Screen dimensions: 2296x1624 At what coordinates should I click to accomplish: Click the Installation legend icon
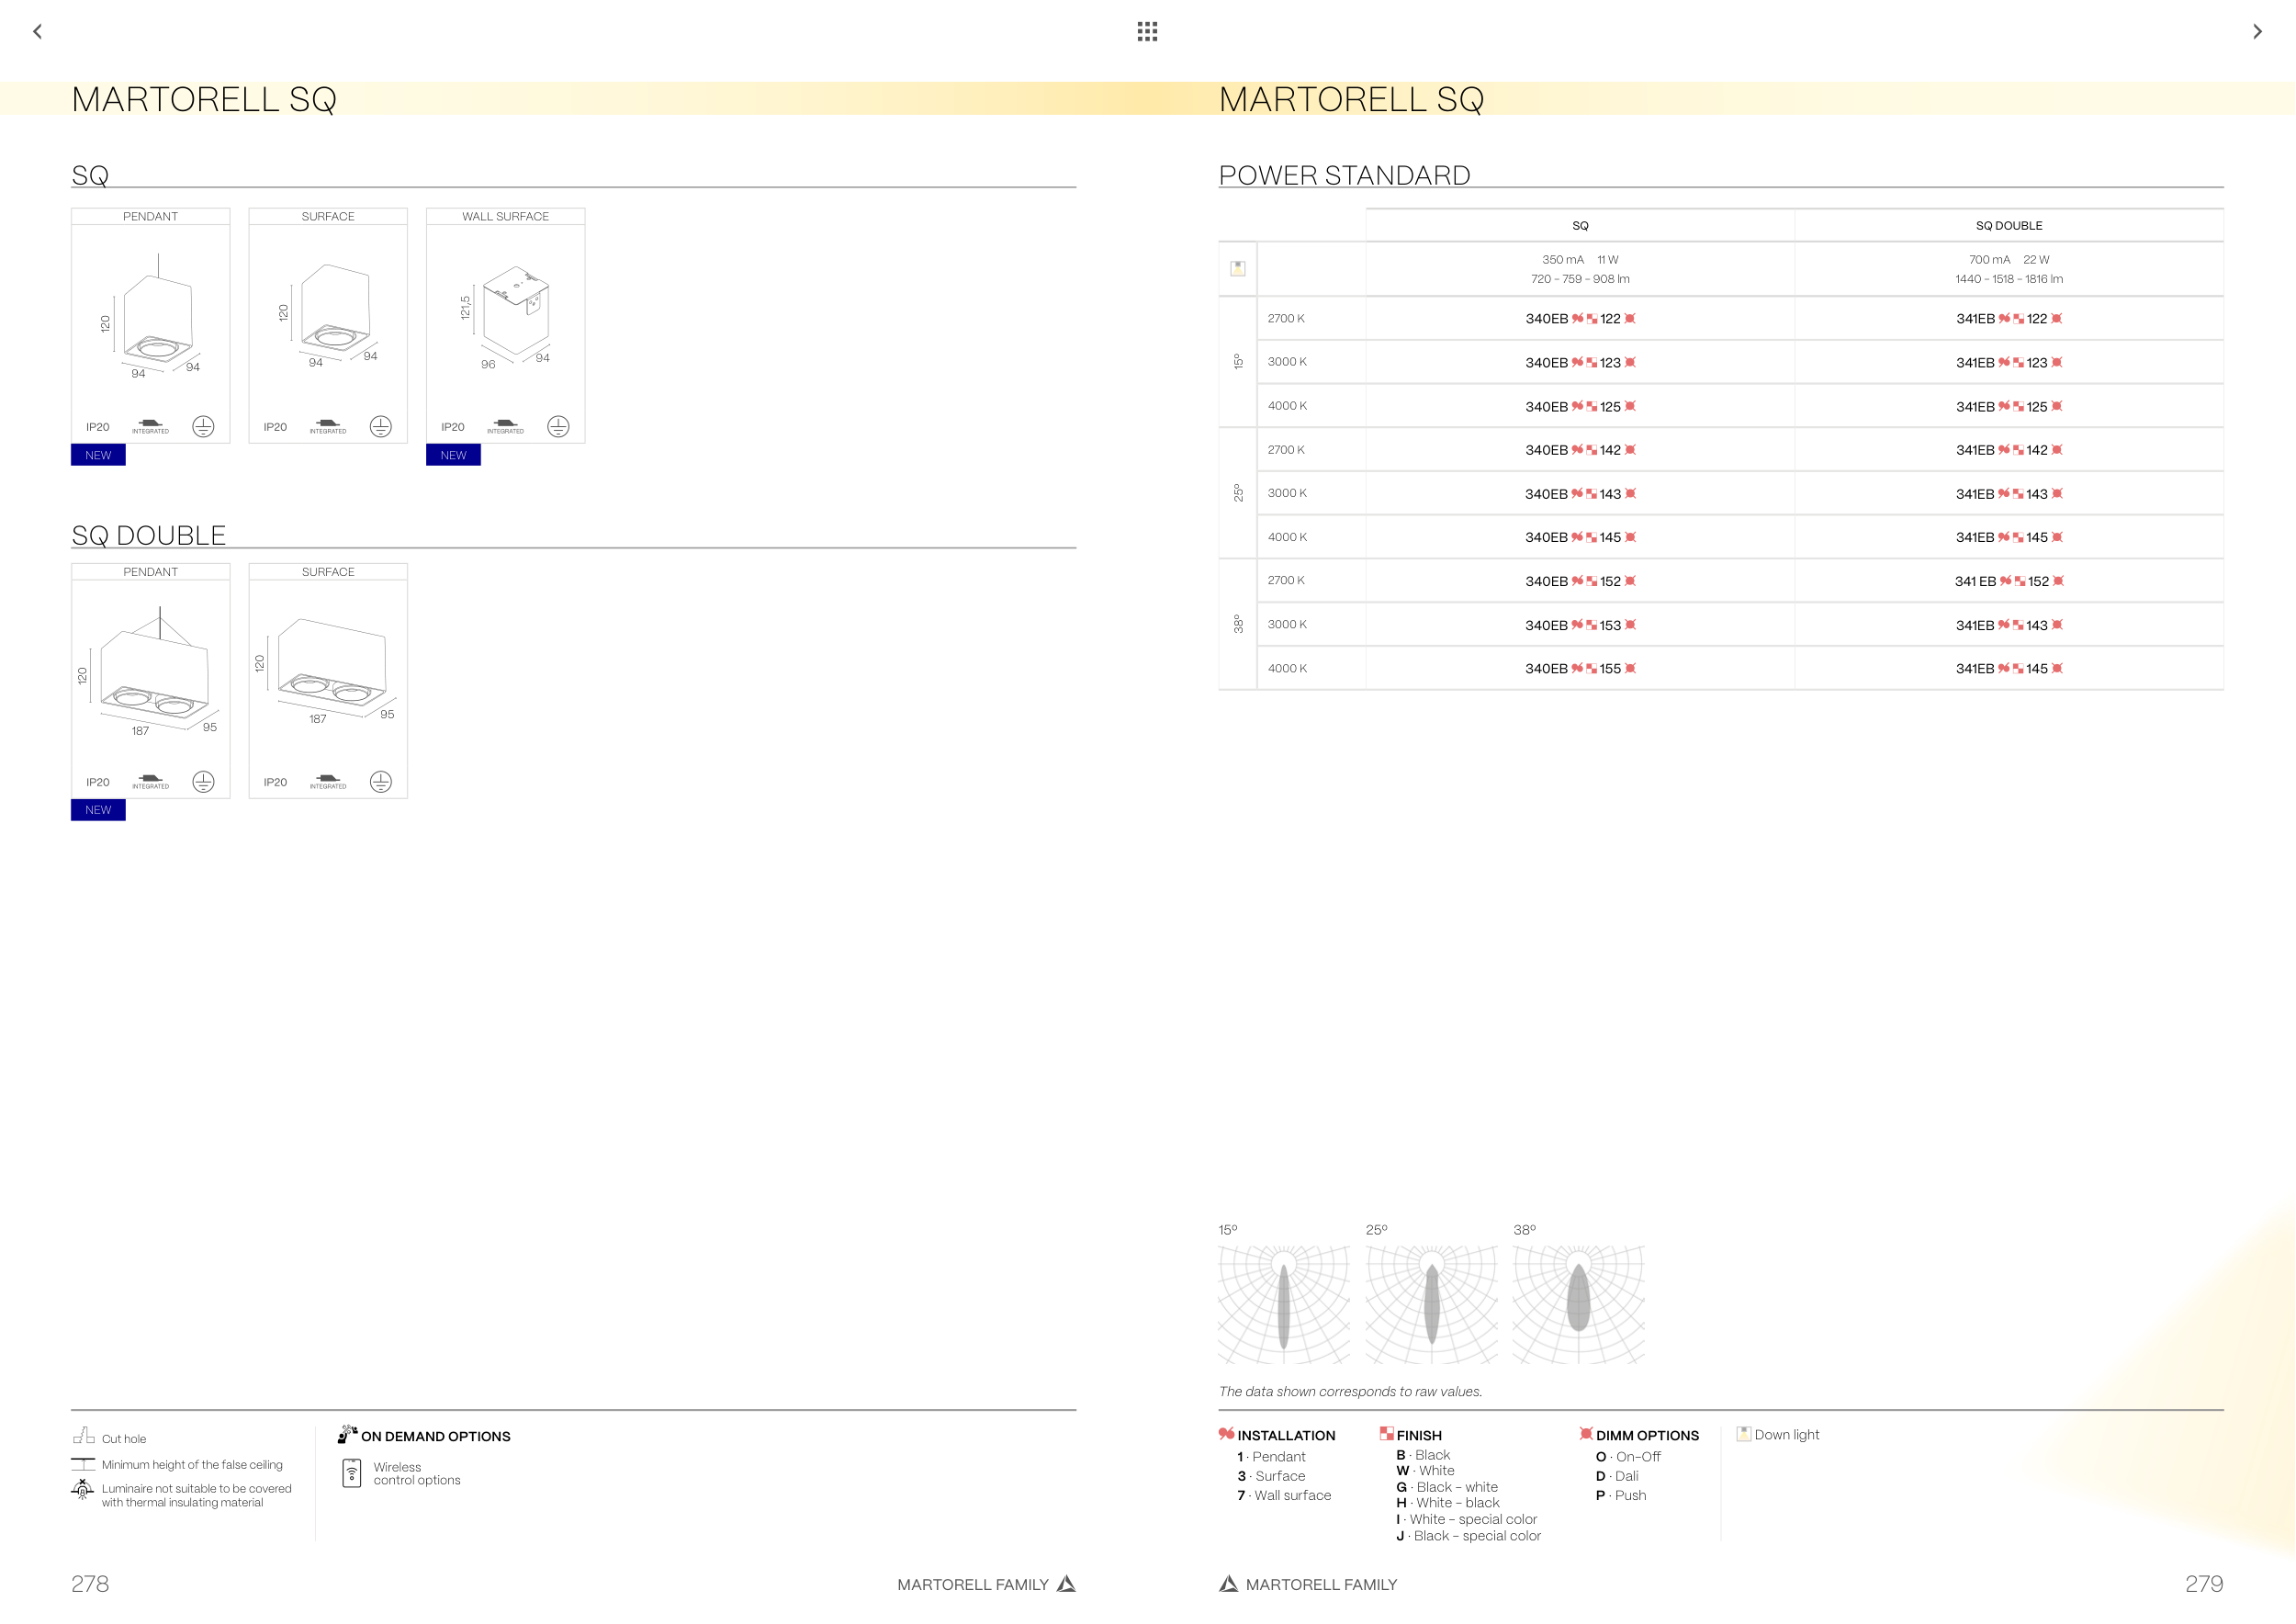(x=1226, y=1434)
